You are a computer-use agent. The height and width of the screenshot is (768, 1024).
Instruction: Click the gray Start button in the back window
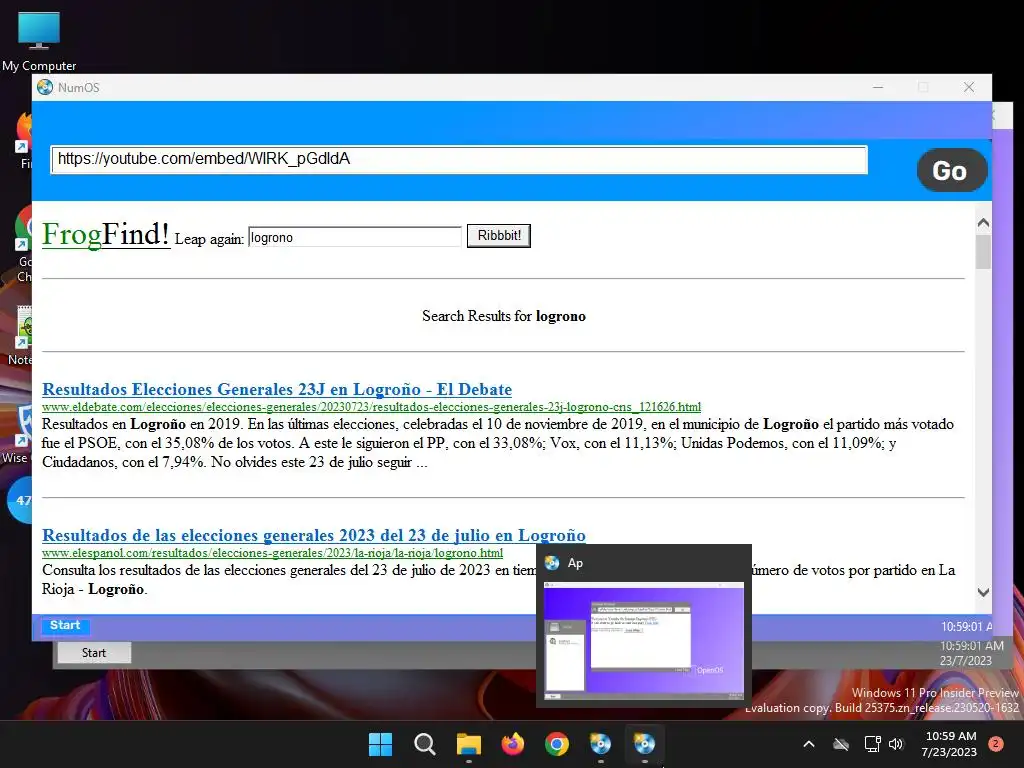coord(94,652)
